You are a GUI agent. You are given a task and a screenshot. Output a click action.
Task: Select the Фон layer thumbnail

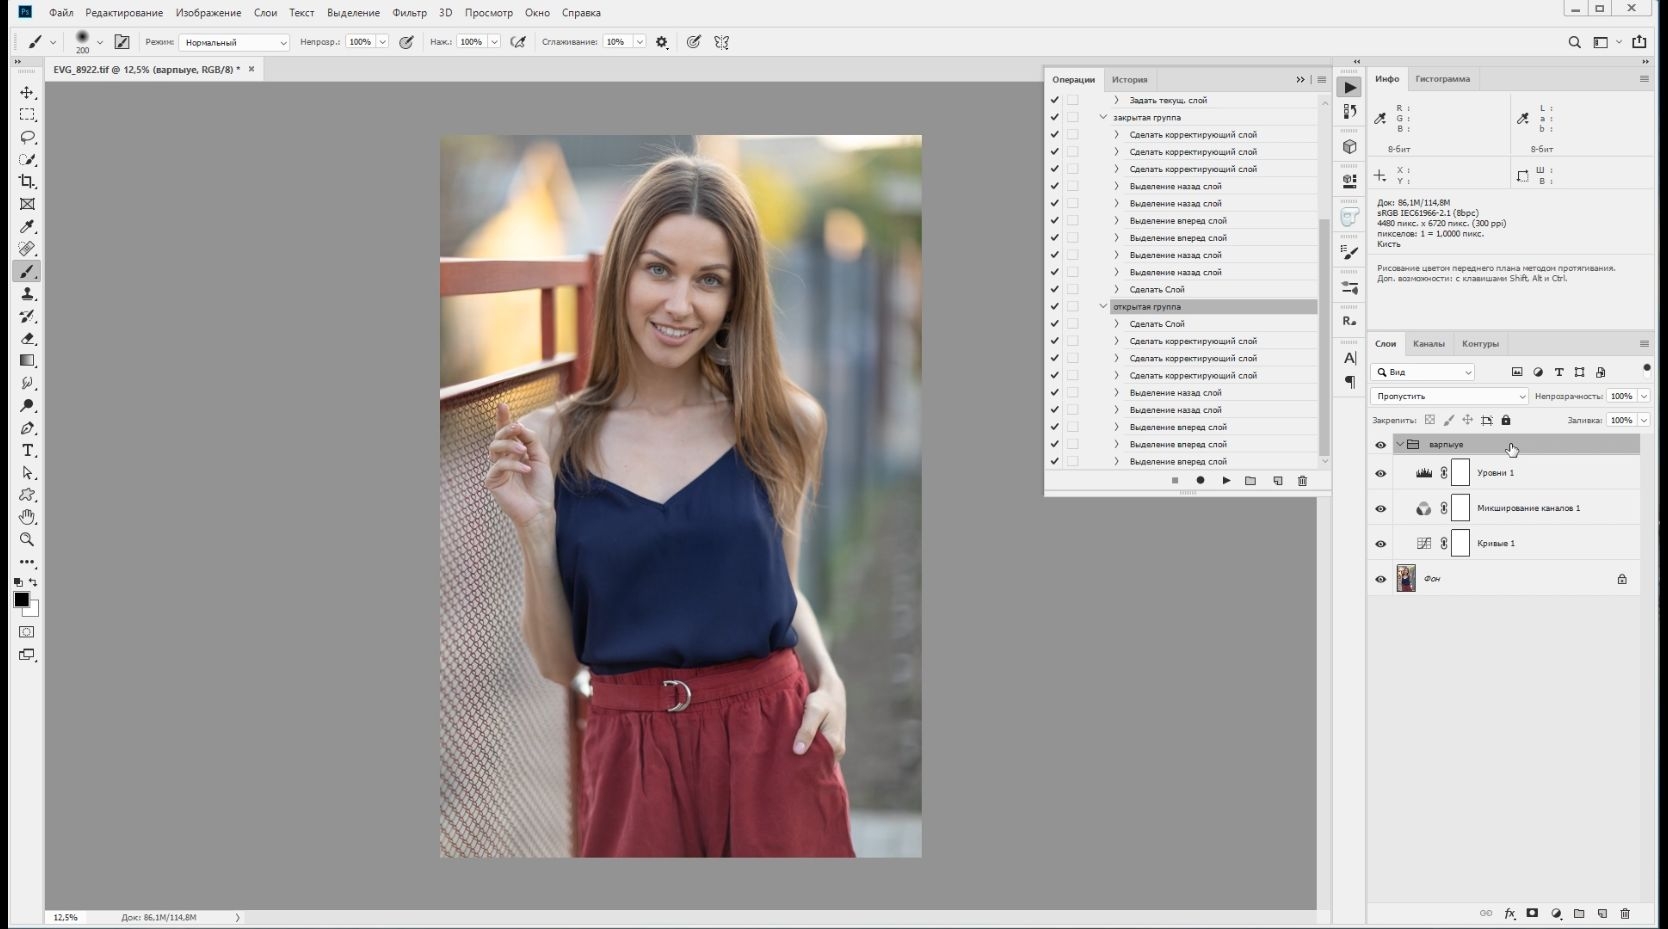tap(1406, 579)
